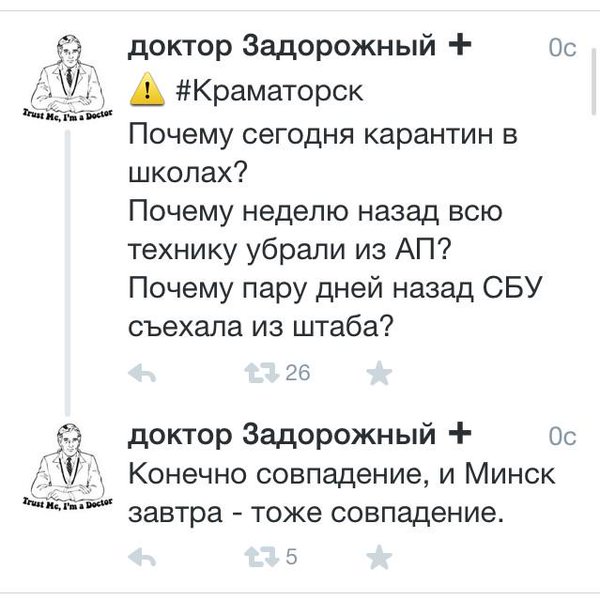Favorite the Краматорск tweet with the star
This screenshot has height=600, width=600.
coord(379,373)
